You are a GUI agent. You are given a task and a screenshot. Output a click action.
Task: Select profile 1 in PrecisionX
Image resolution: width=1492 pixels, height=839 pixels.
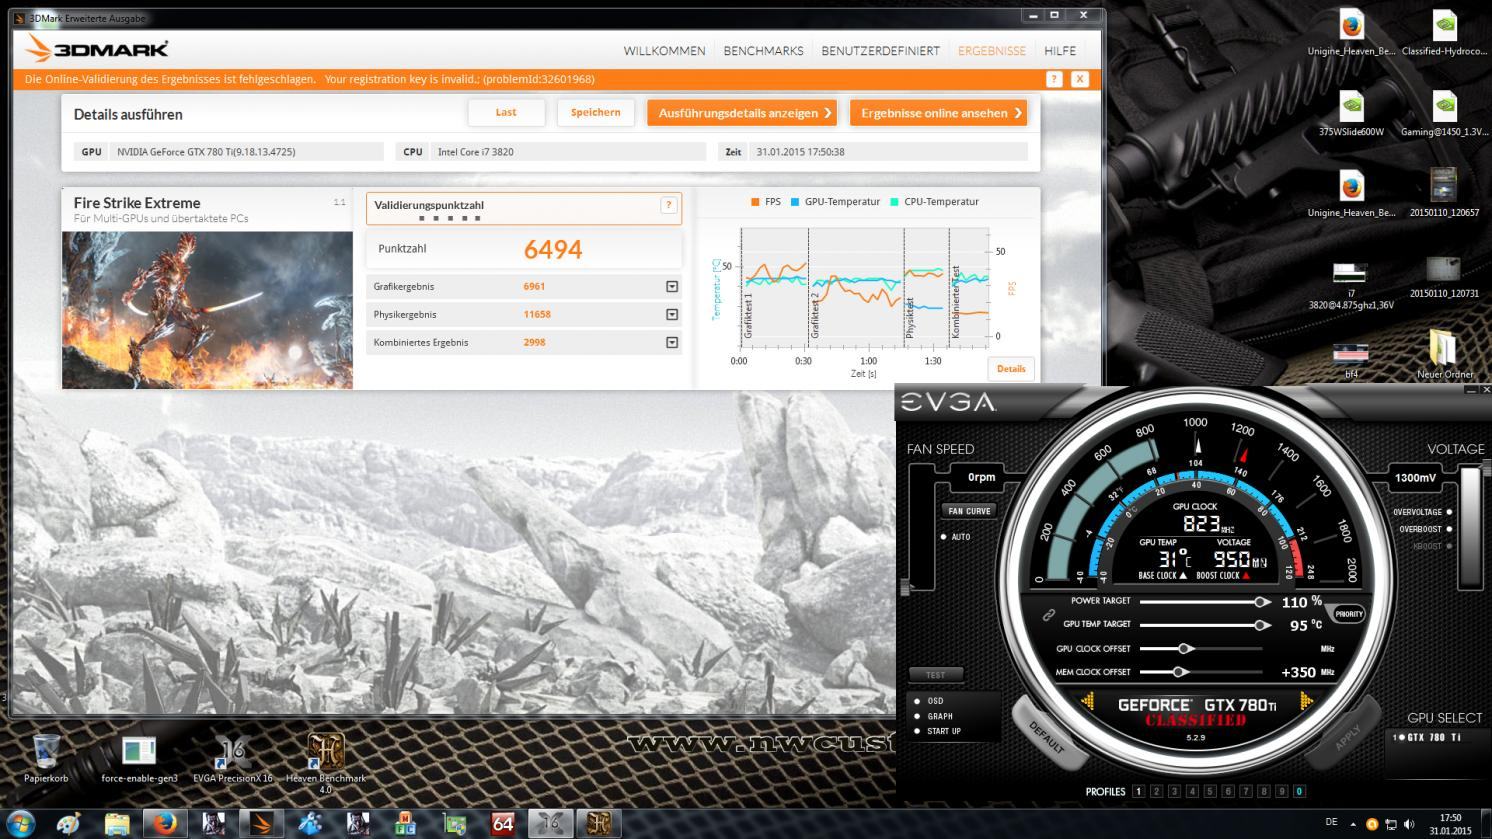pos(1138,791)
